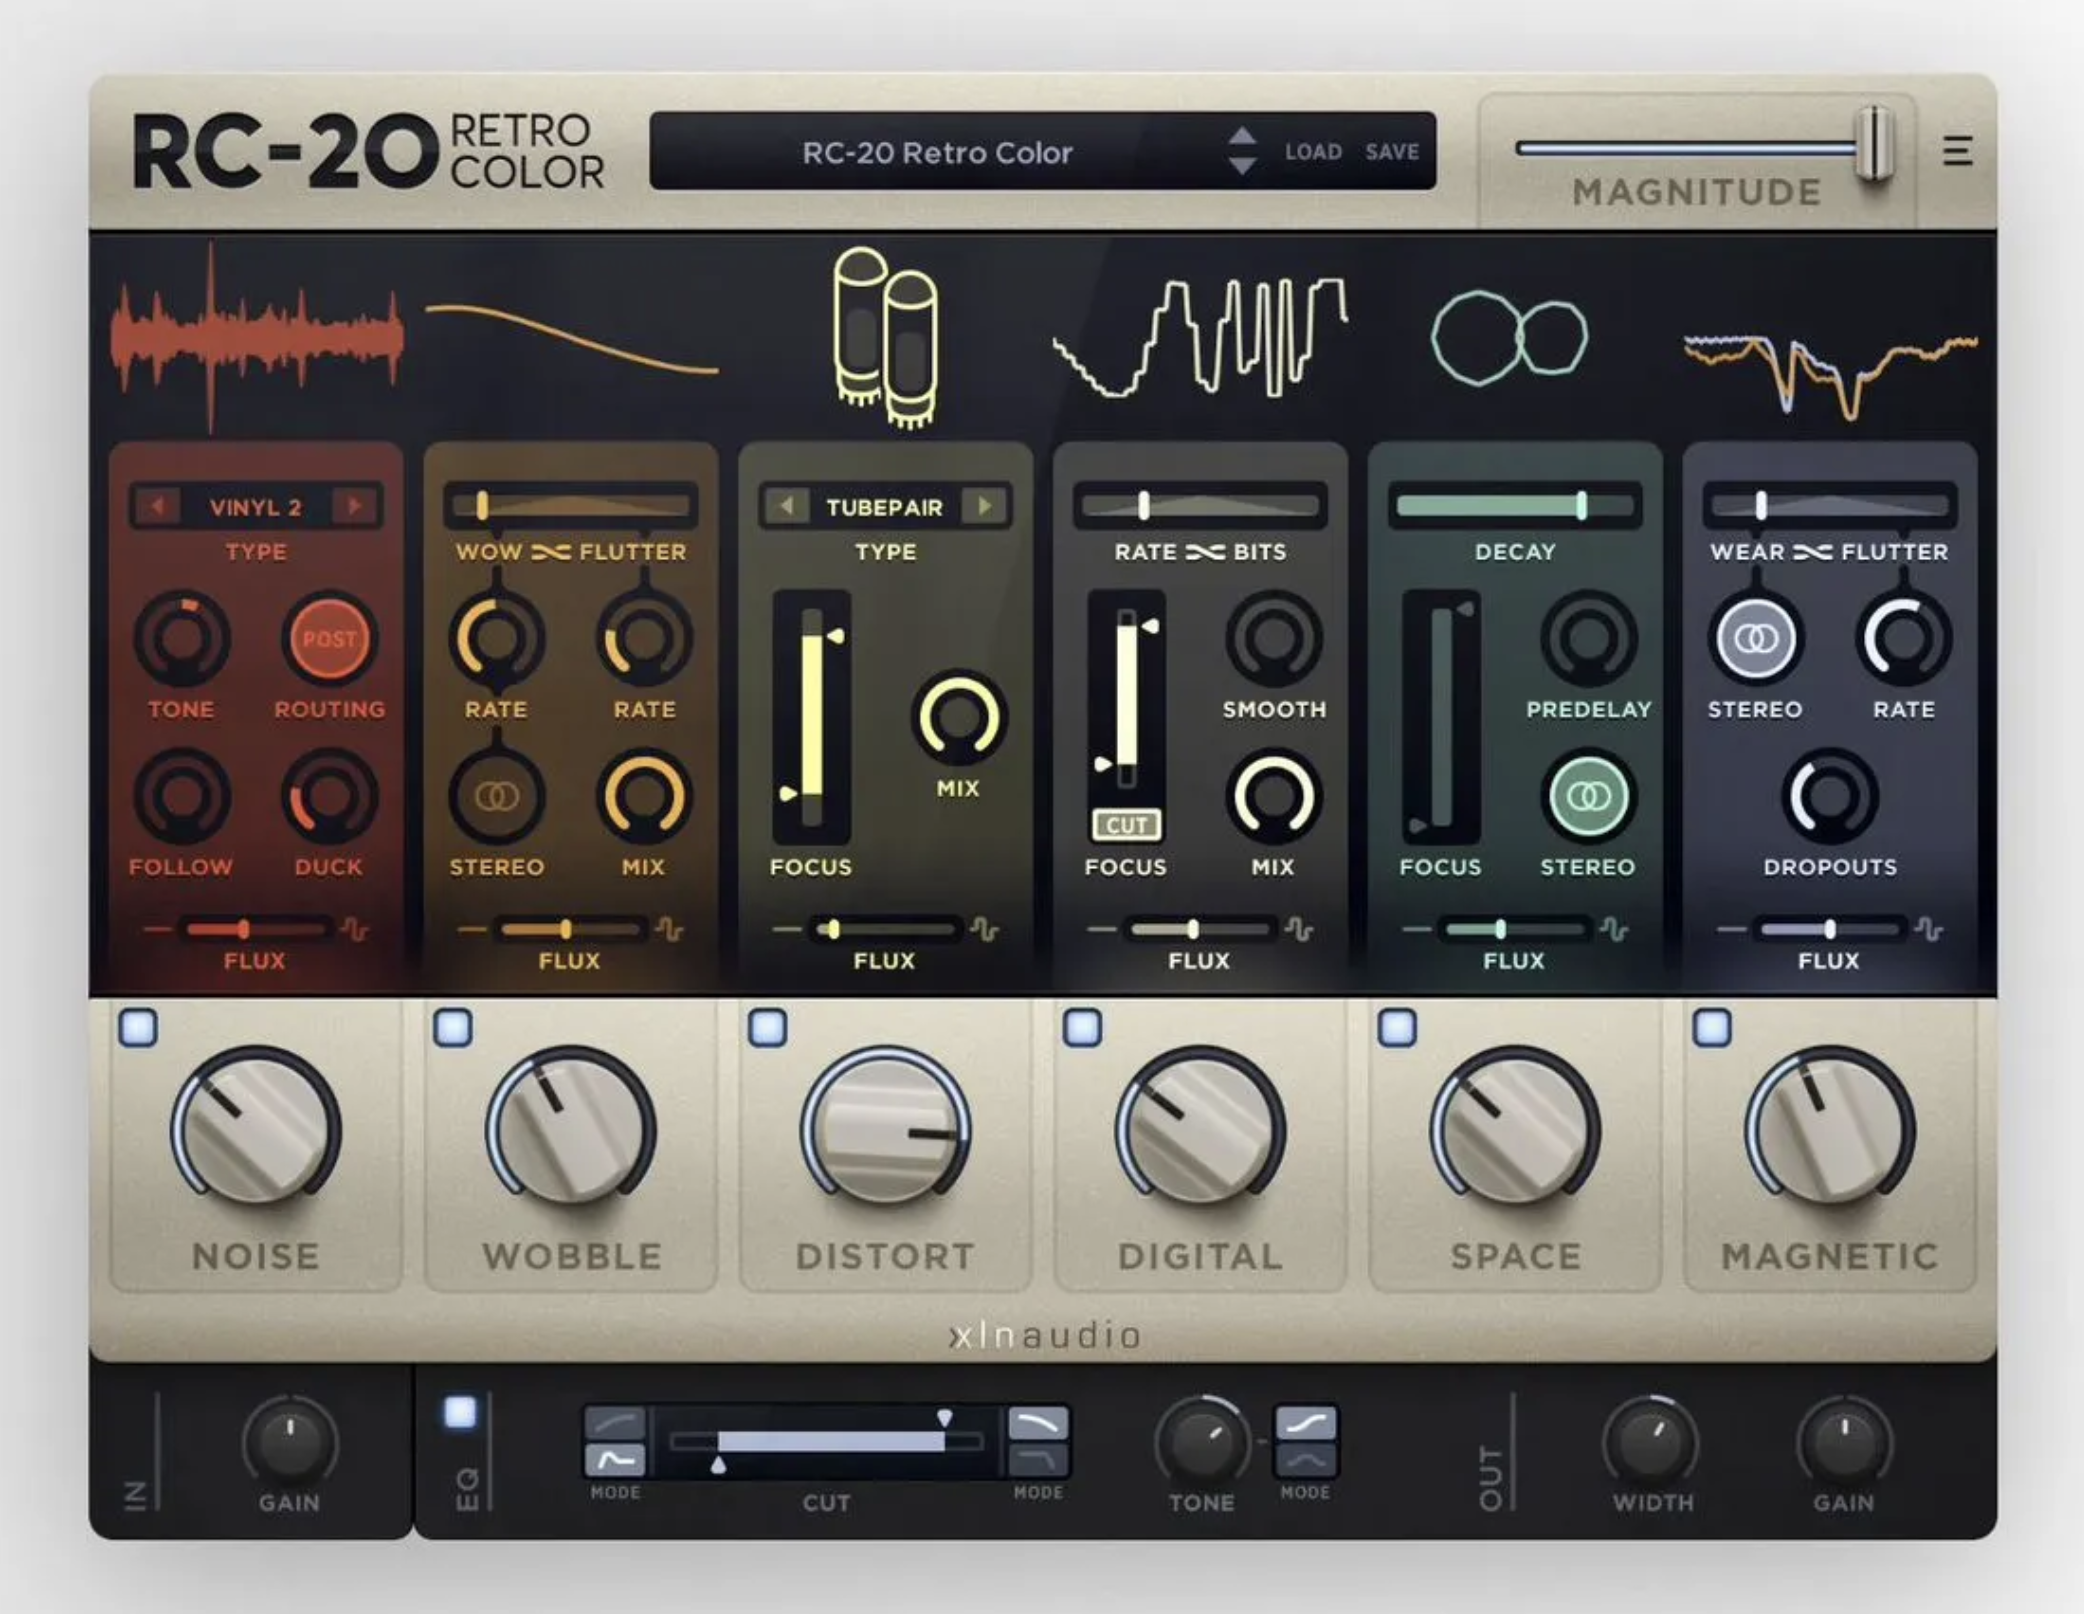Image resolution: width=2084 pixels, height=1614 pixels.
Task: Select next noise type after VINYL 2
Action: 354,506
